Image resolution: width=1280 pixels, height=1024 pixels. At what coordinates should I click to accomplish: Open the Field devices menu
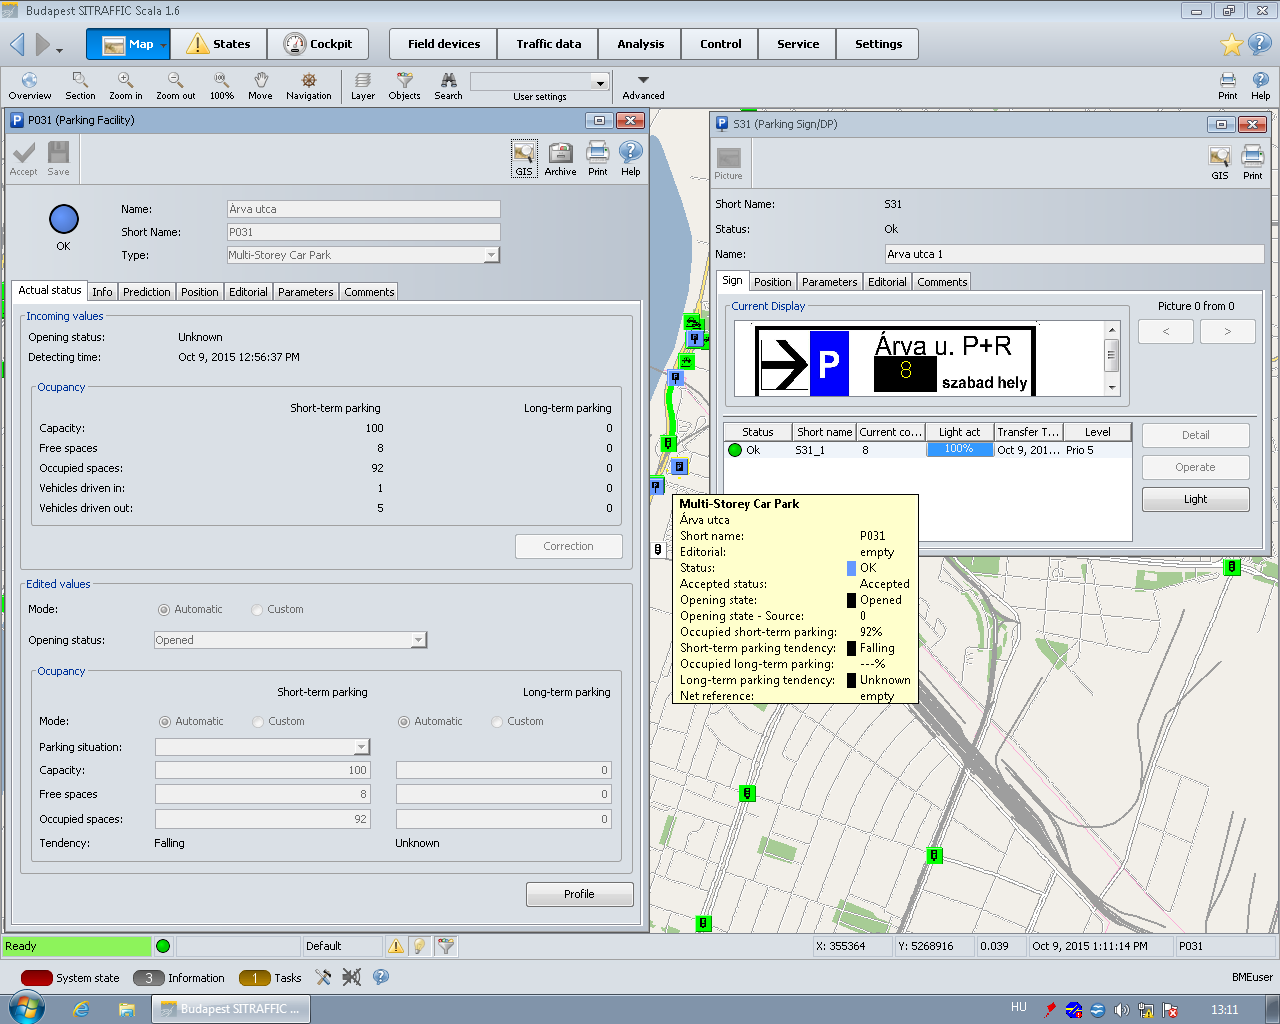pos(444,44)
